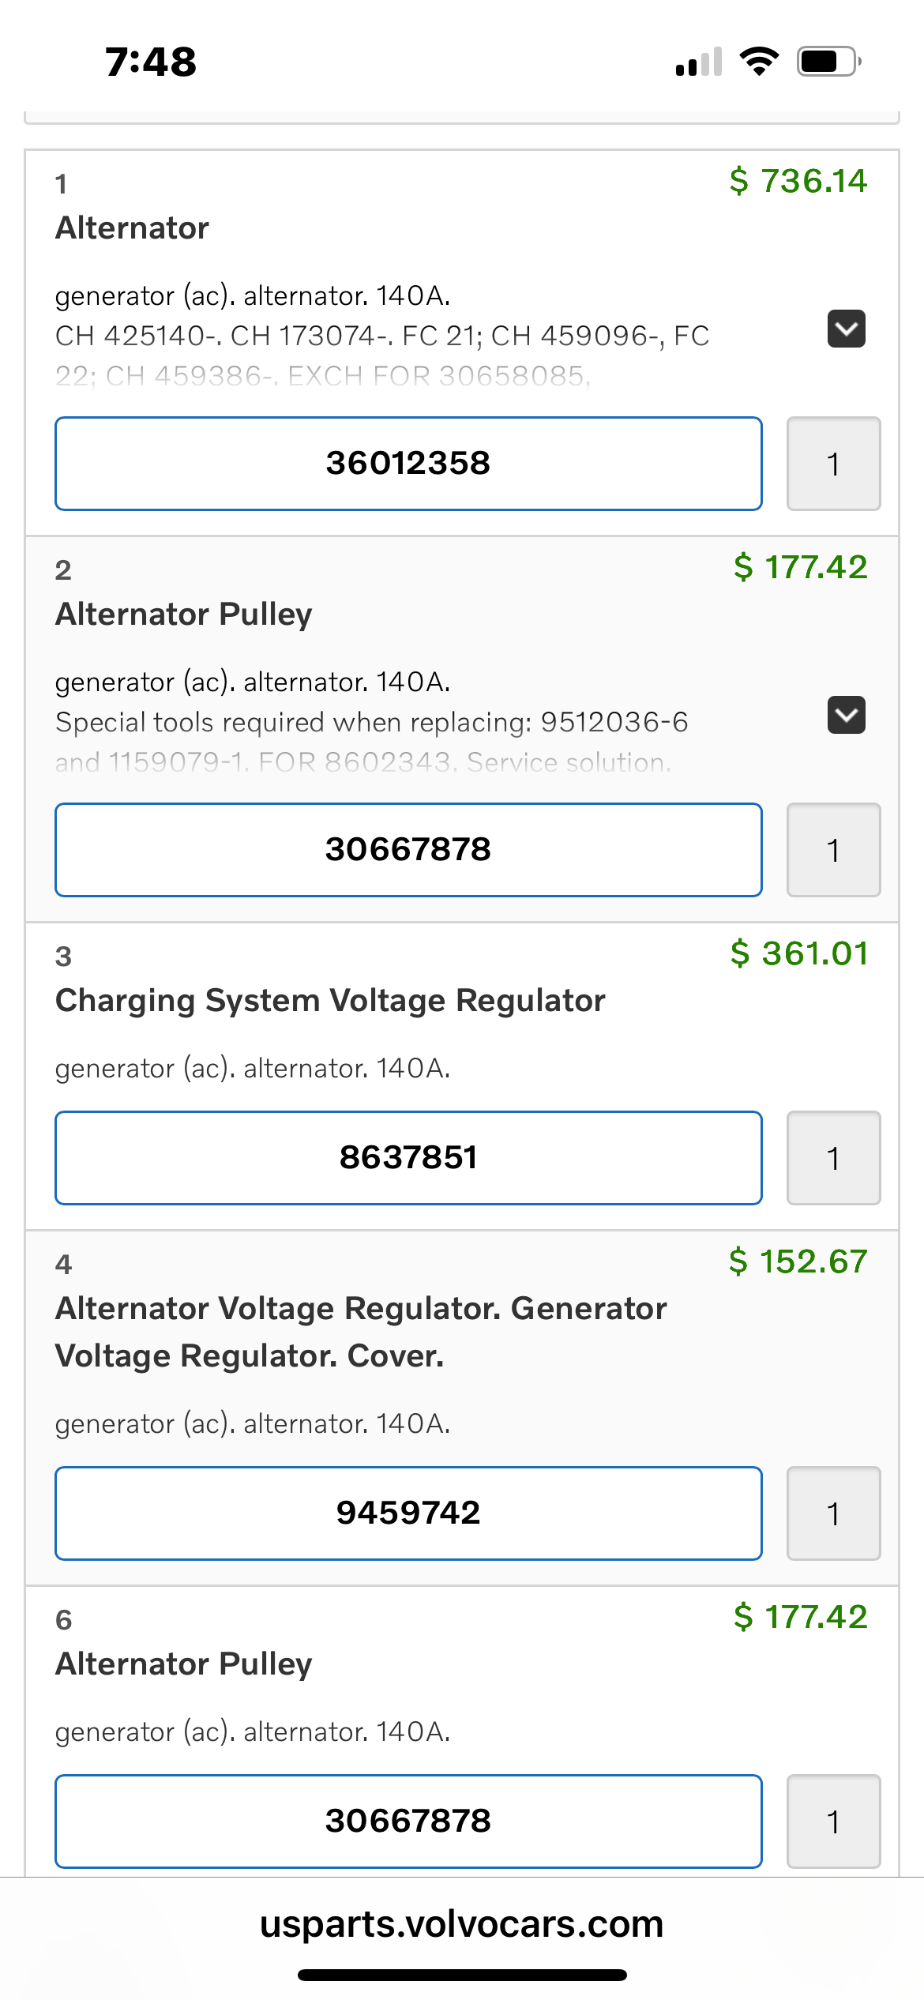Tap the 7:48 clock in status bar

[x=151, y=62]
